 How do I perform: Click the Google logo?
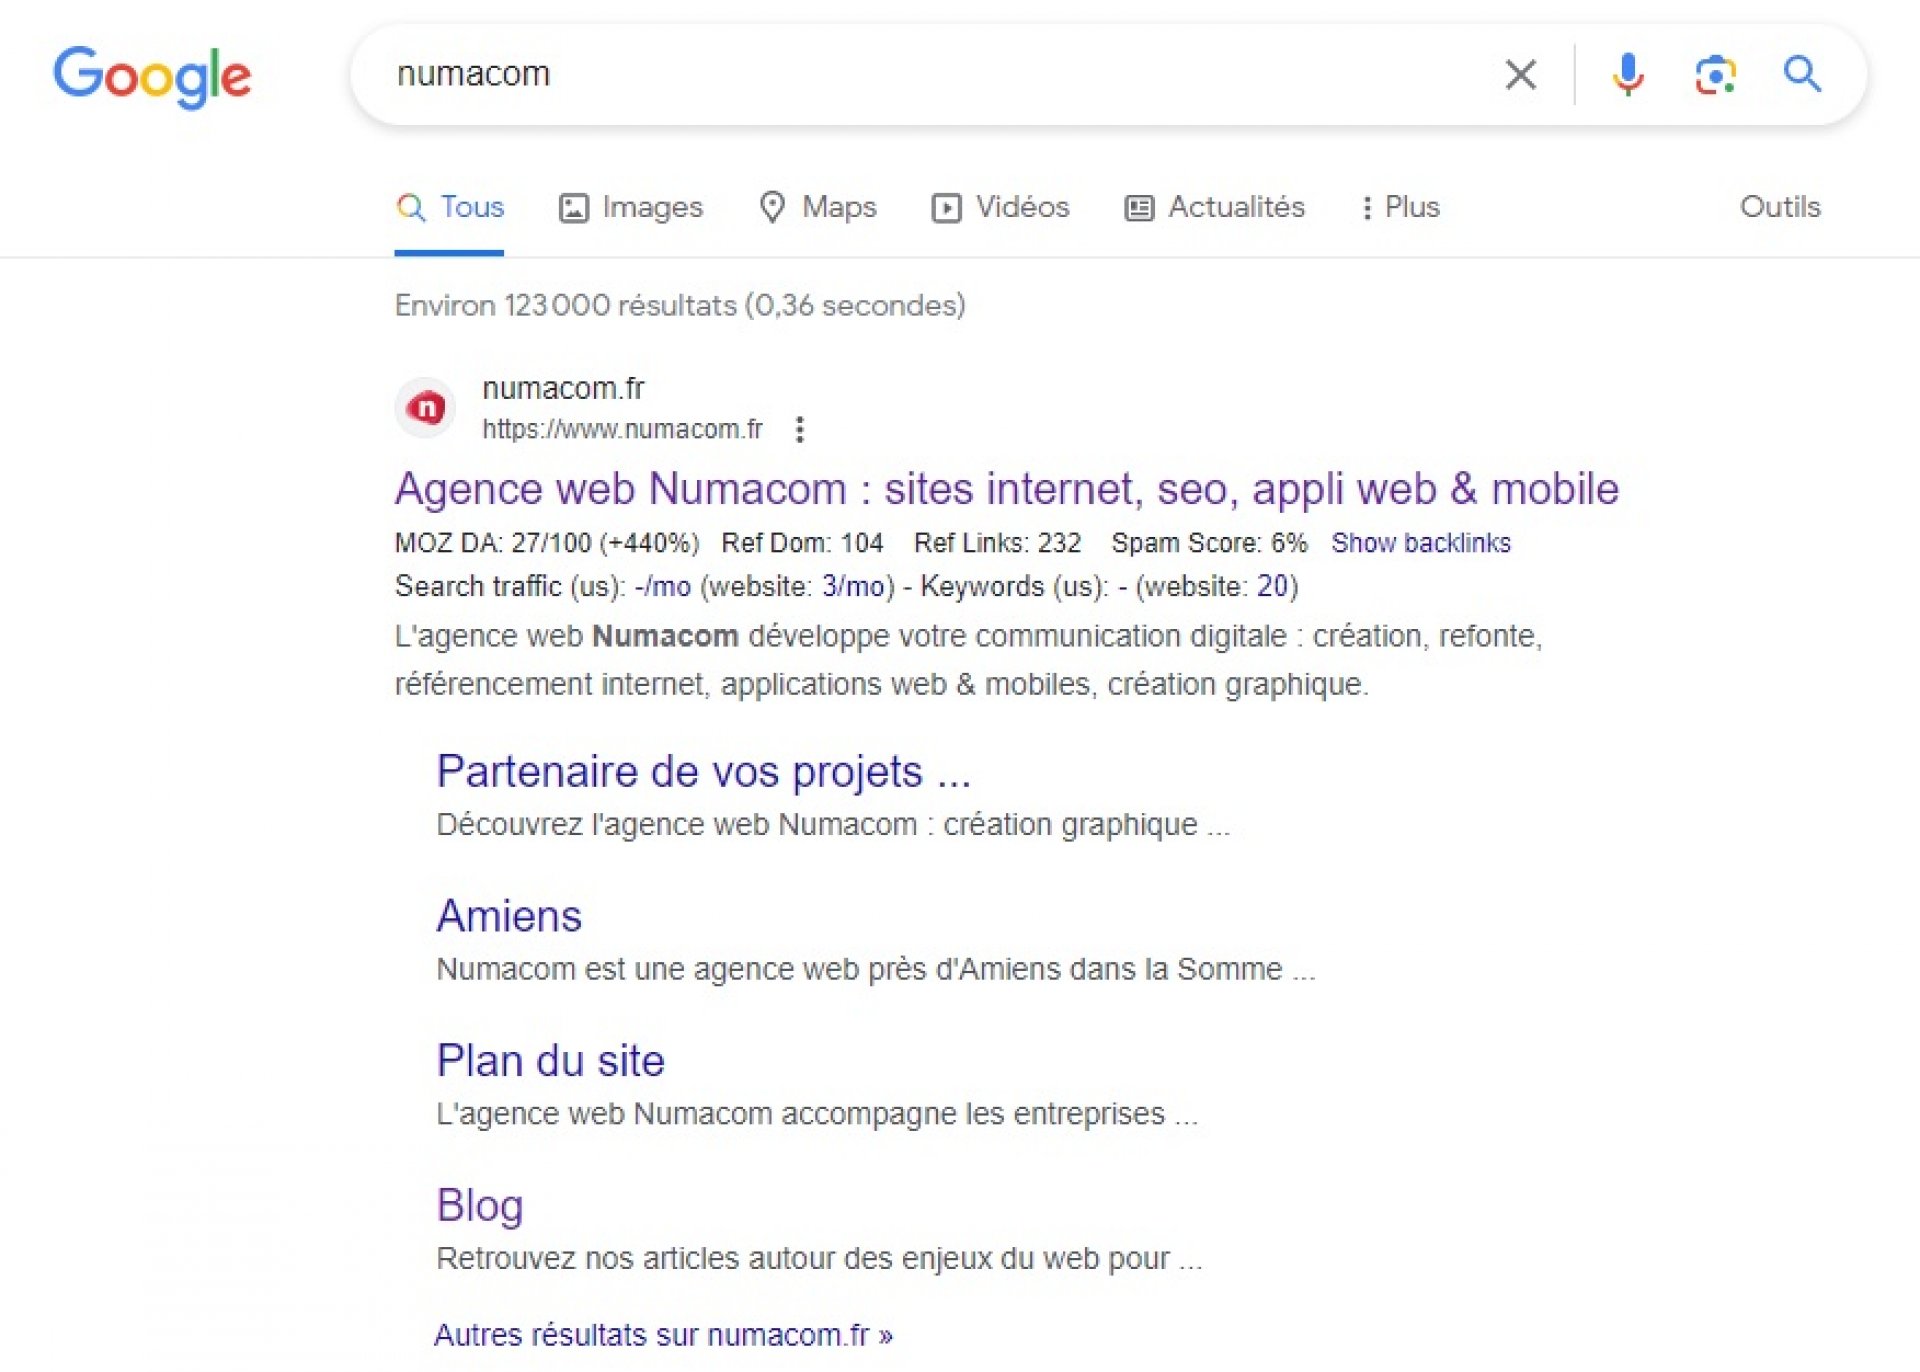152,76
